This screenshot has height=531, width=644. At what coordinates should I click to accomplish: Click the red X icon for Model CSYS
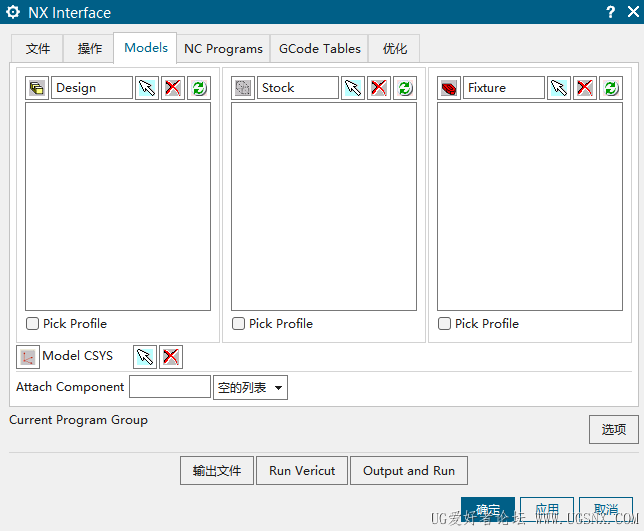[x=171, y=357]
